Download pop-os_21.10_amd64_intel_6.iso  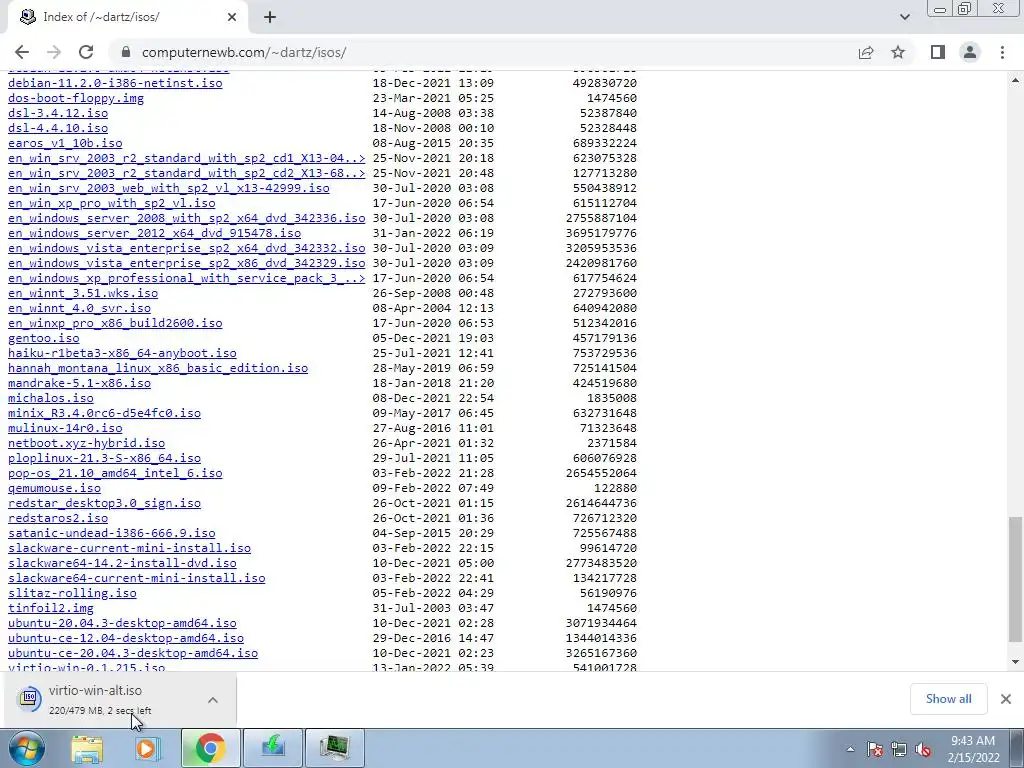[115, 473]
